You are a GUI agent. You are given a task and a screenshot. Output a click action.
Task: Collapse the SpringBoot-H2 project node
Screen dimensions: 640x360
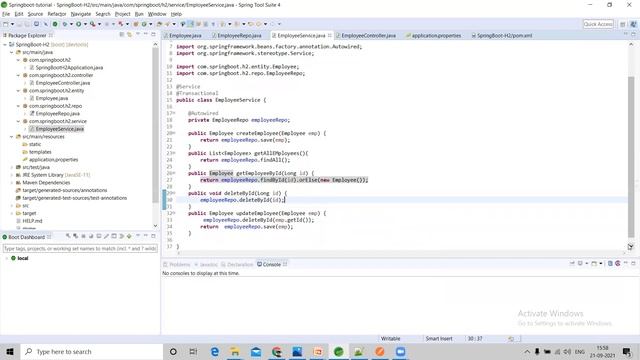point(5,44)
